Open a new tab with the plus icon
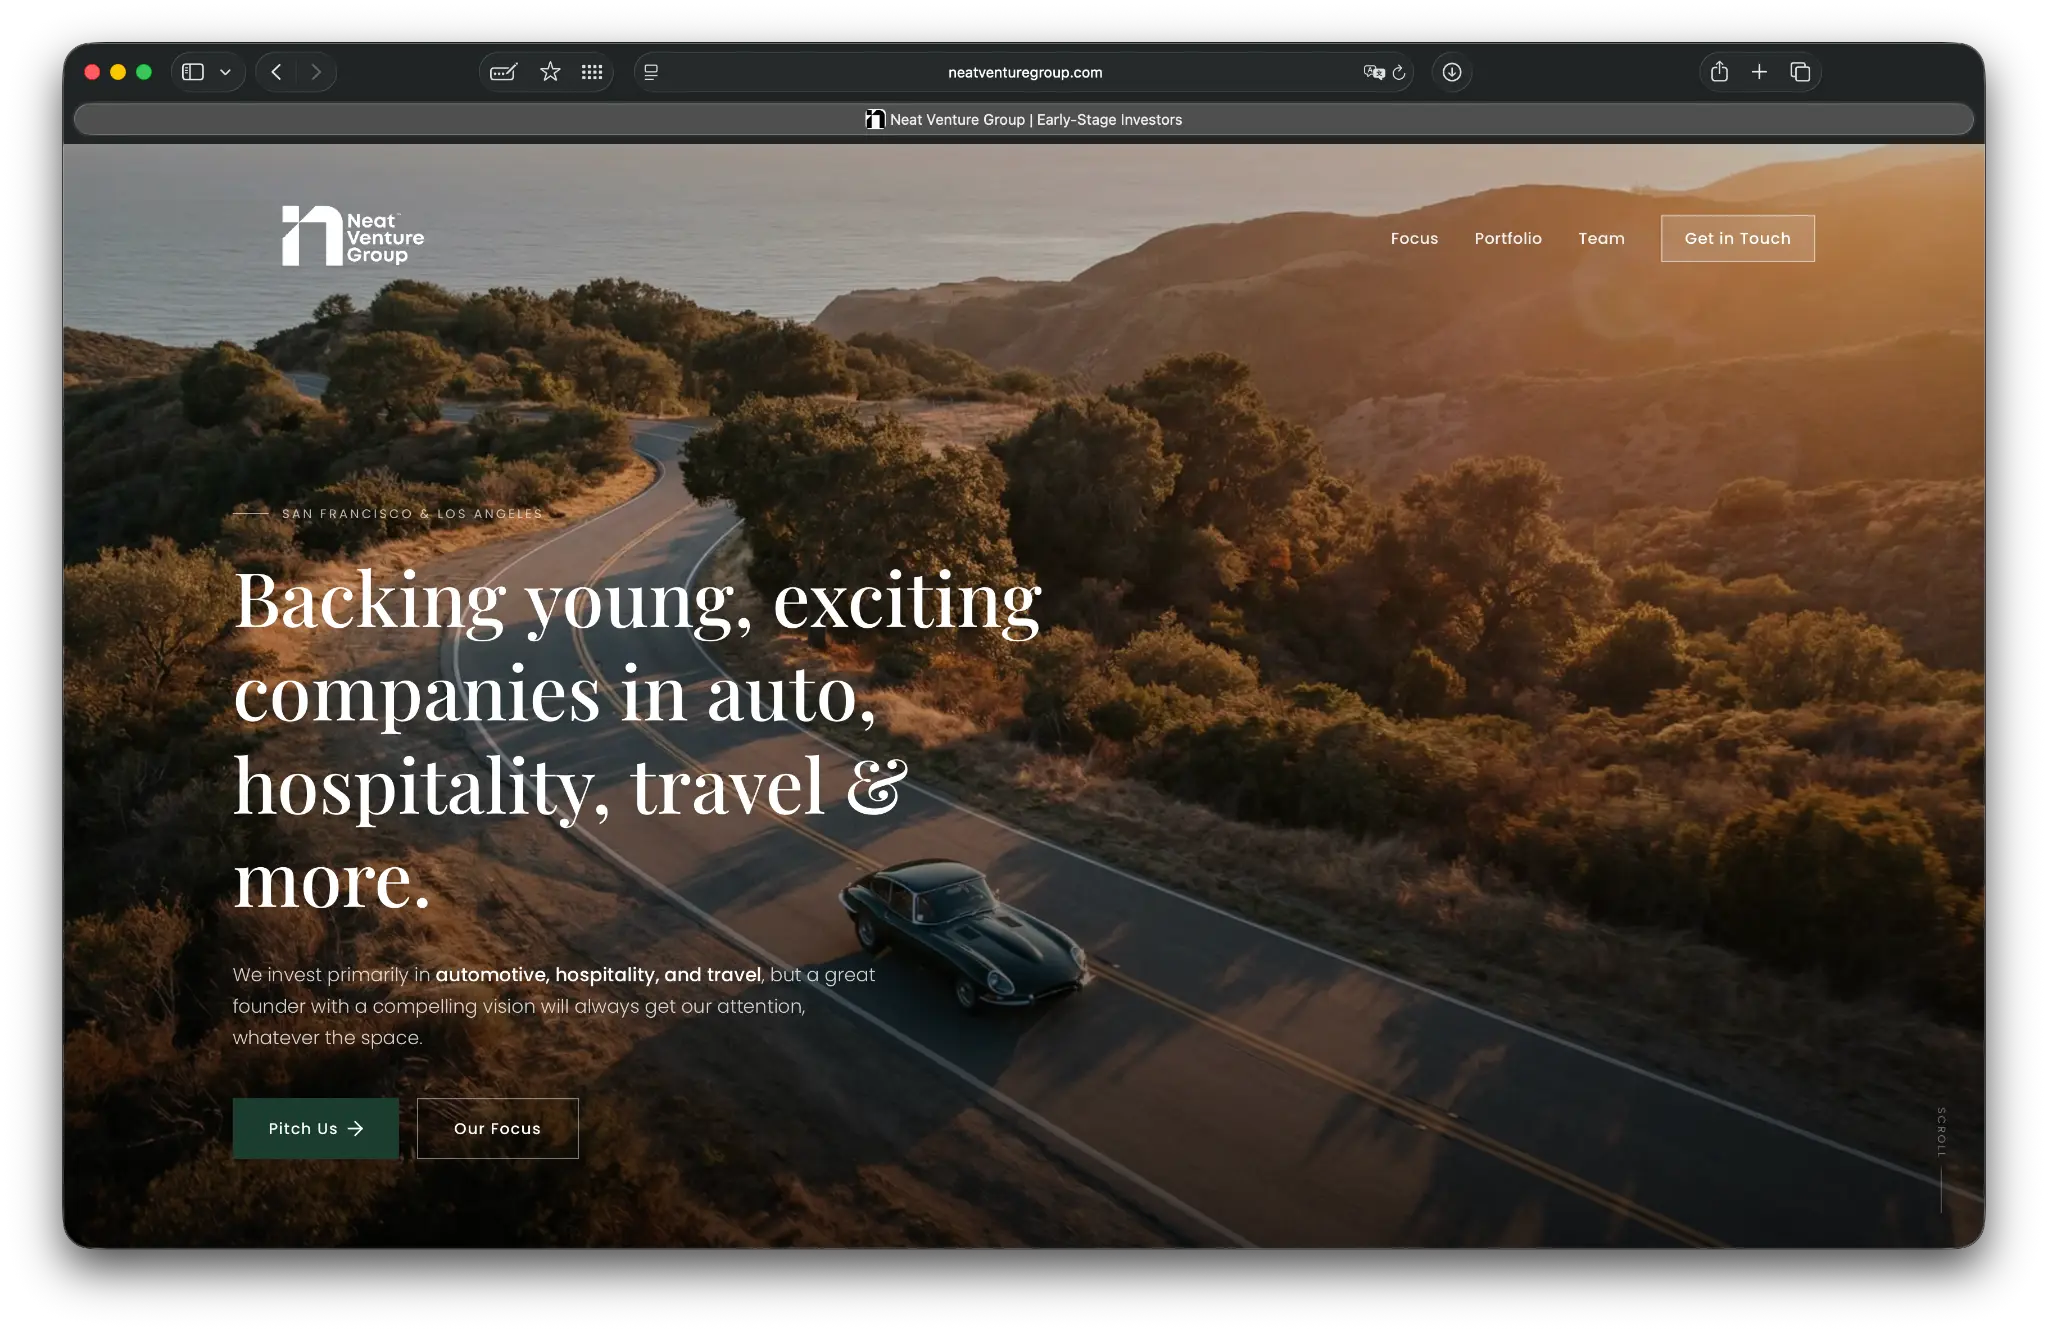2048x1331 pixels. click(1759, 71)
